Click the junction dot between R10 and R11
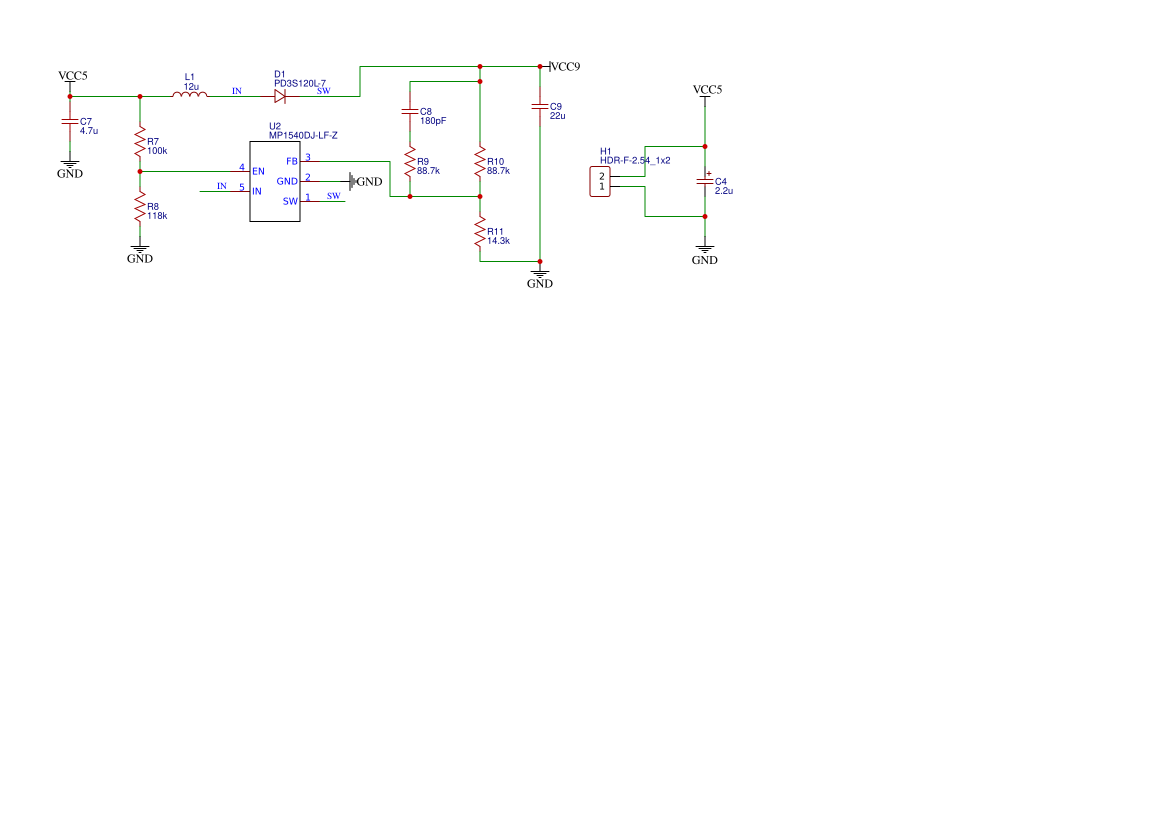This screenshot has width=1169, height=827. coord(480,197)
